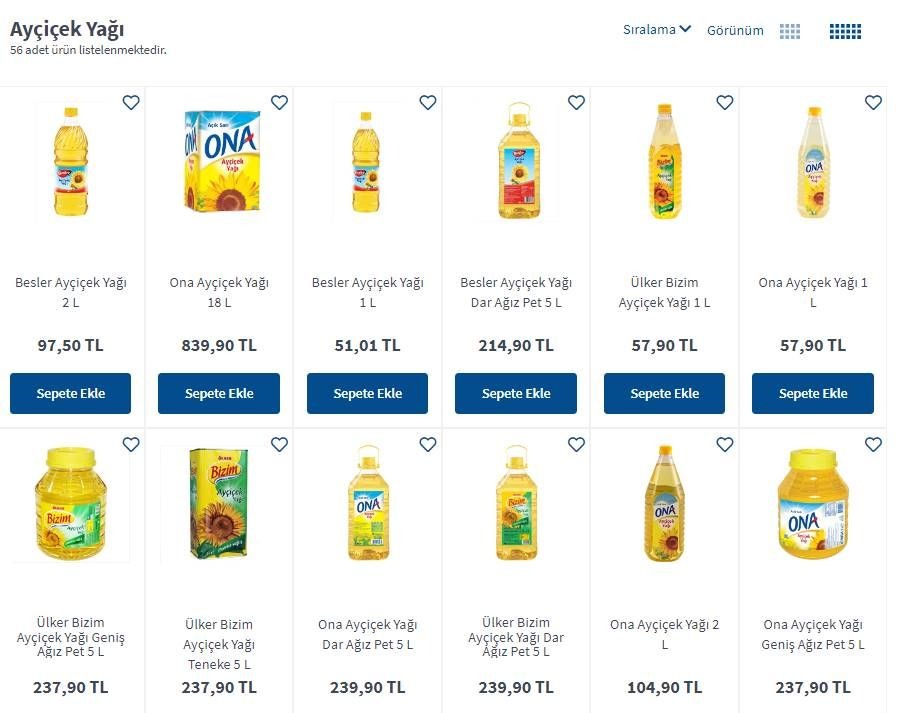Viewport: 921px width, 713px height.
Task: Switch to the smaller grid view icon
Action: tap(789, 31)
